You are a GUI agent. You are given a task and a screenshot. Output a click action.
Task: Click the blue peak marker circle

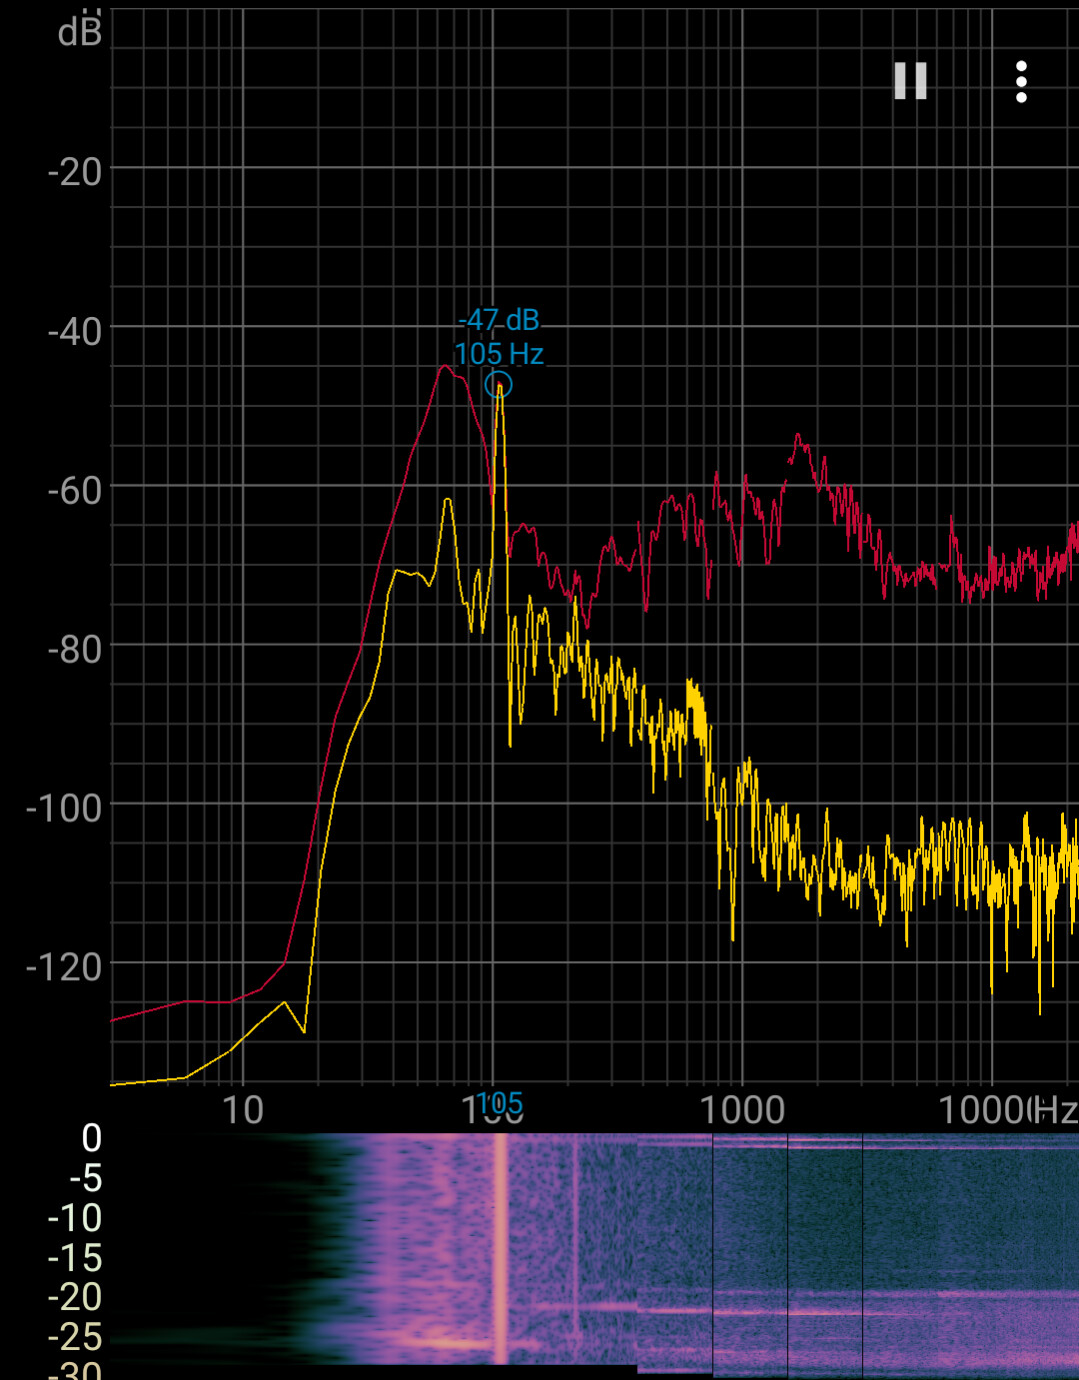tap(498, 385)
